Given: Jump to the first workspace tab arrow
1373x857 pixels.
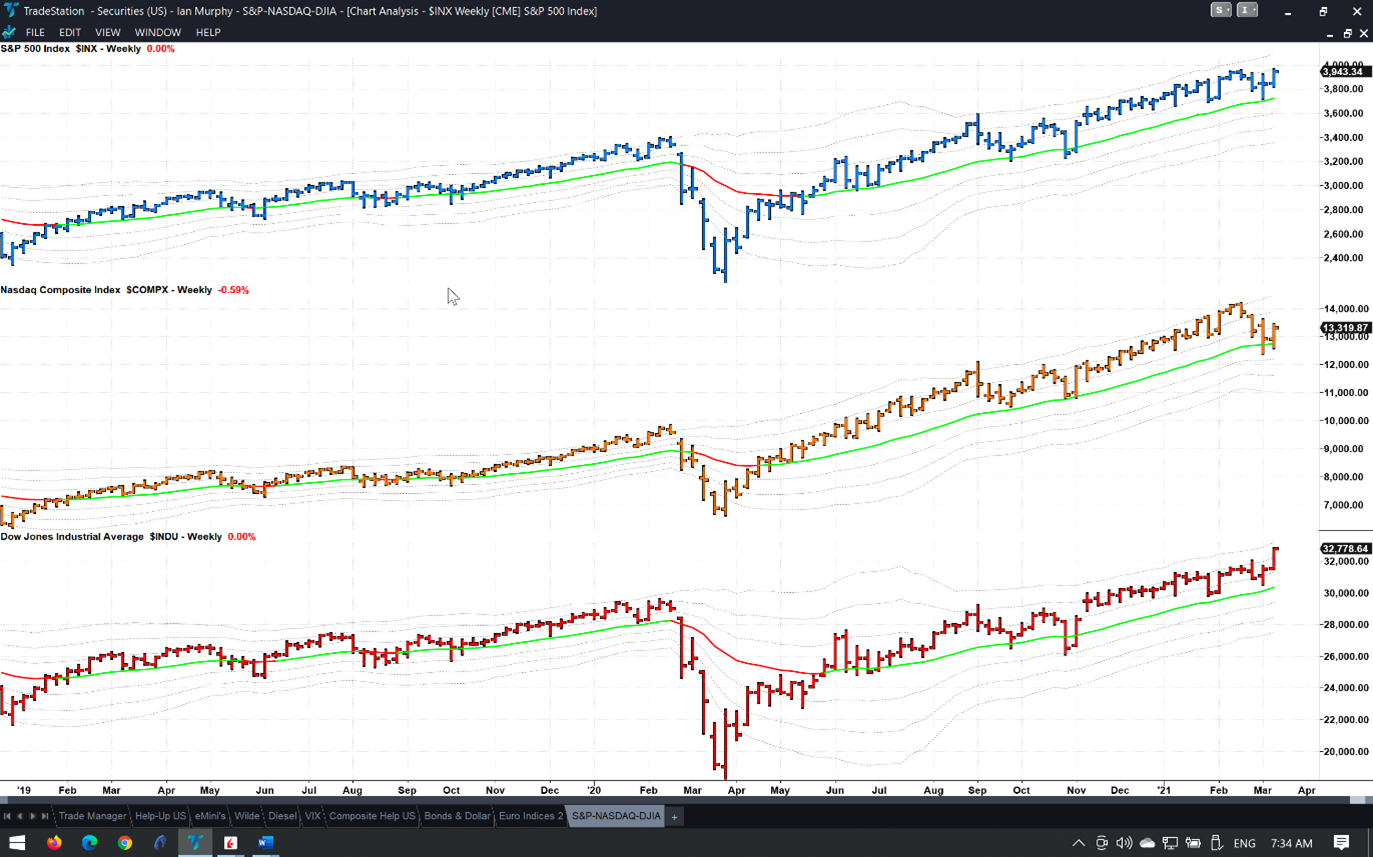Looking at the screenshot, I should [7, 816].
